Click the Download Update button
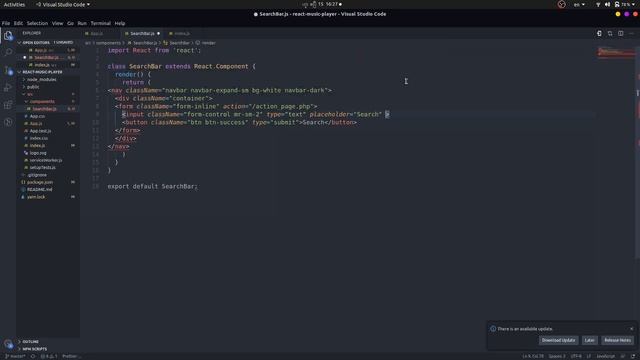 point(558,340)
